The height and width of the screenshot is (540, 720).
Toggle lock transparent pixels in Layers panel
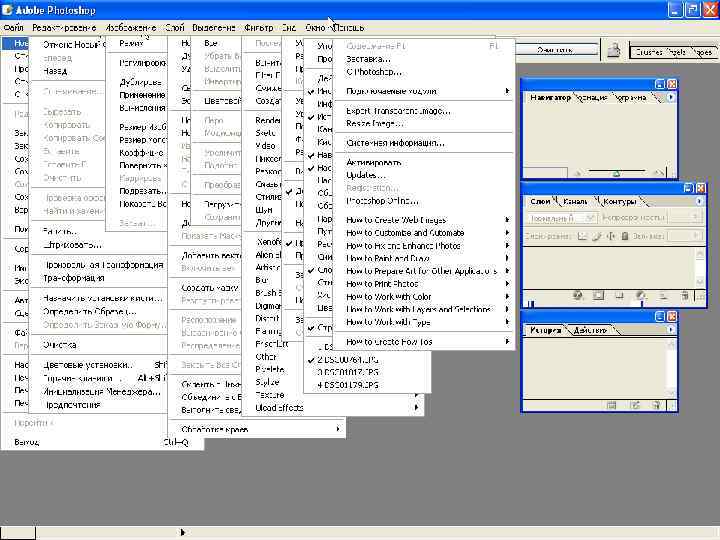click(x=582, y=236)
